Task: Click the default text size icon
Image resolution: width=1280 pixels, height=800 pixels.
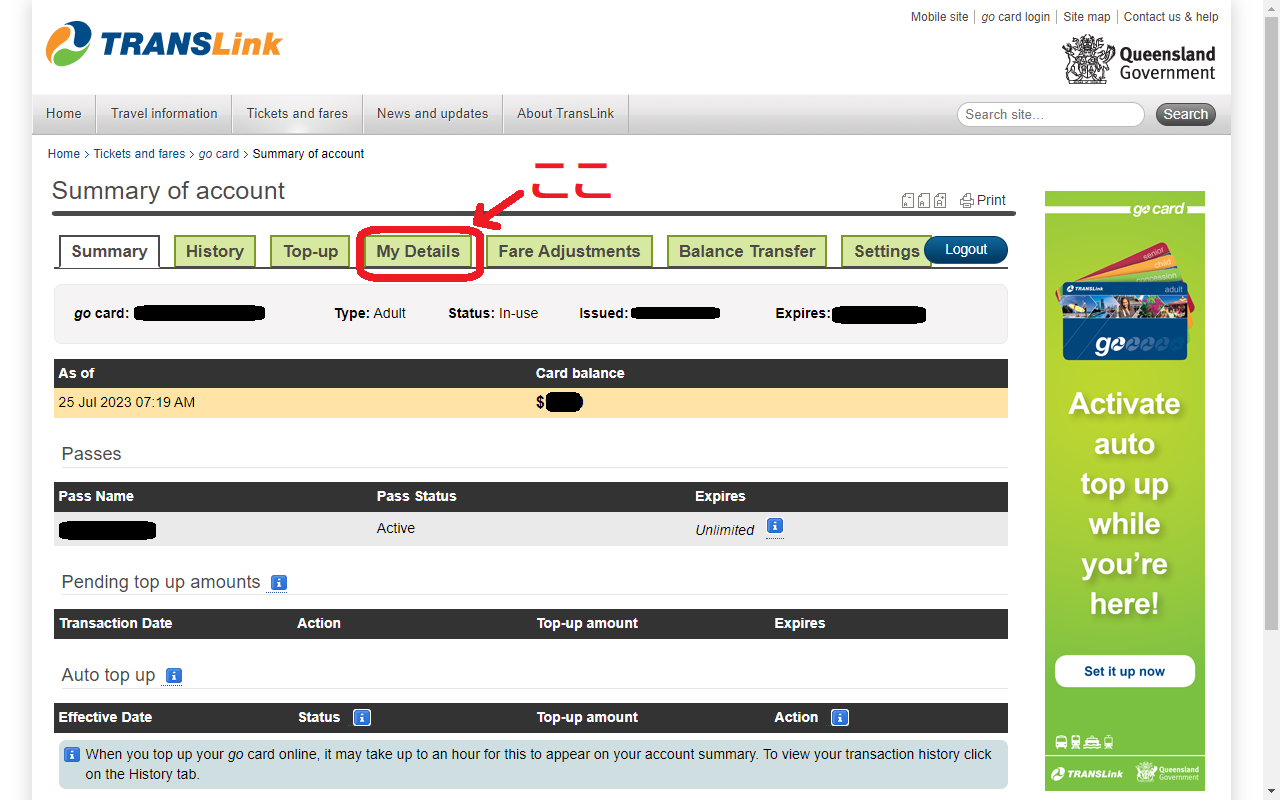Action: point(924,200)
